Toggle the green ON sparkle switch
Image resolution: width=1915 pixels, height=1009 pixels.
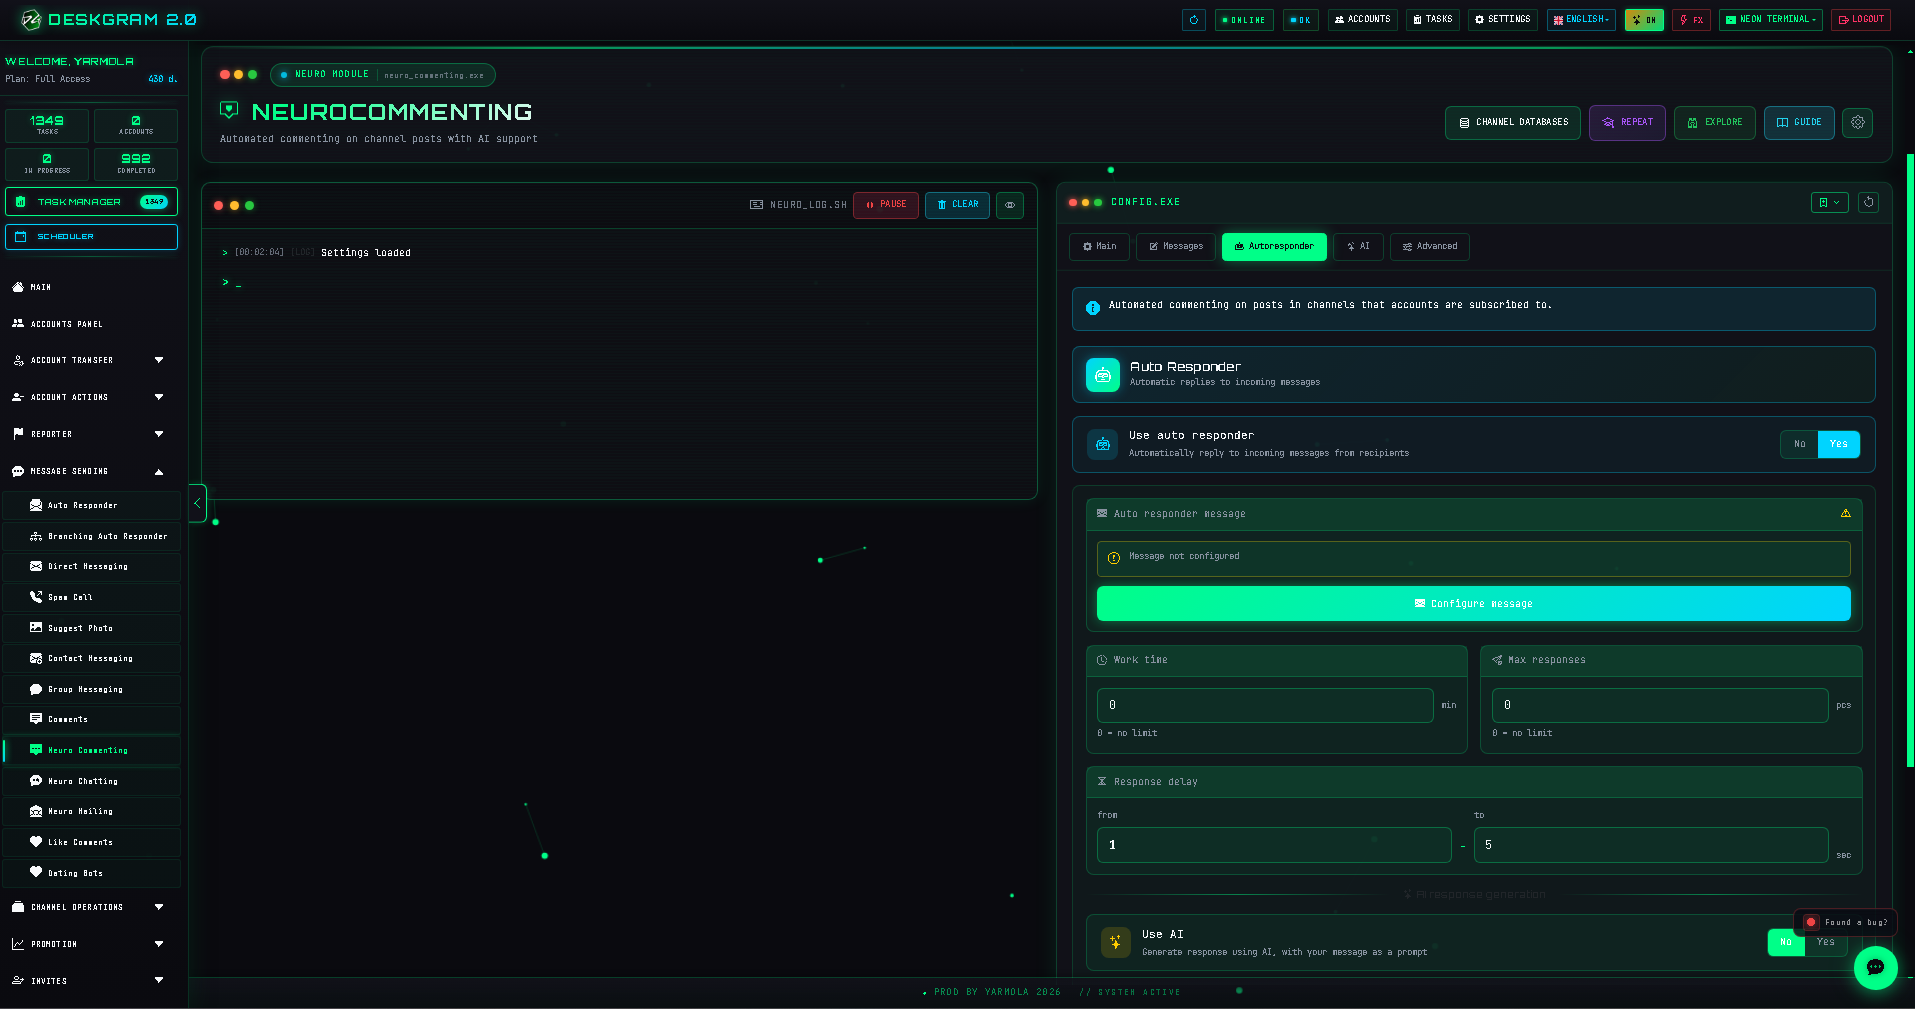[1643, 20]
